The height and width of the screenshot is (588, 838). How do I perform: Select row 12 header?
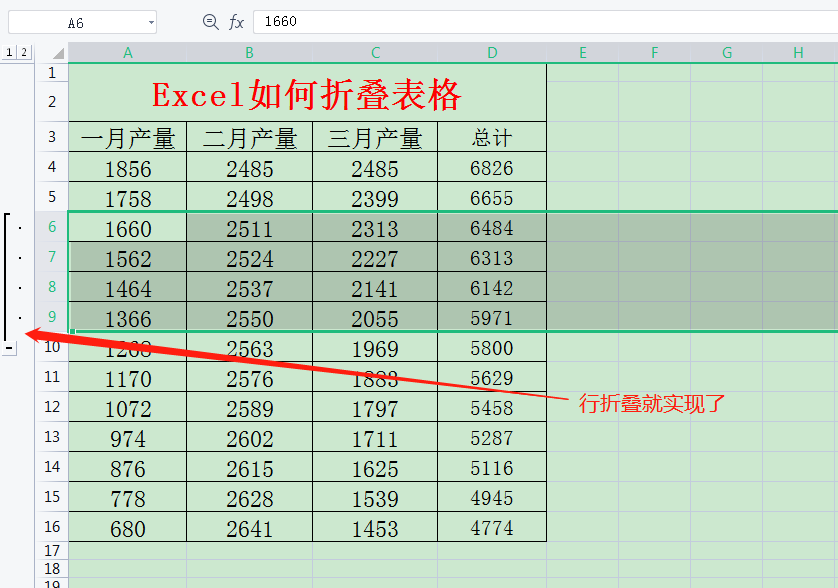[x=52, y=407]
